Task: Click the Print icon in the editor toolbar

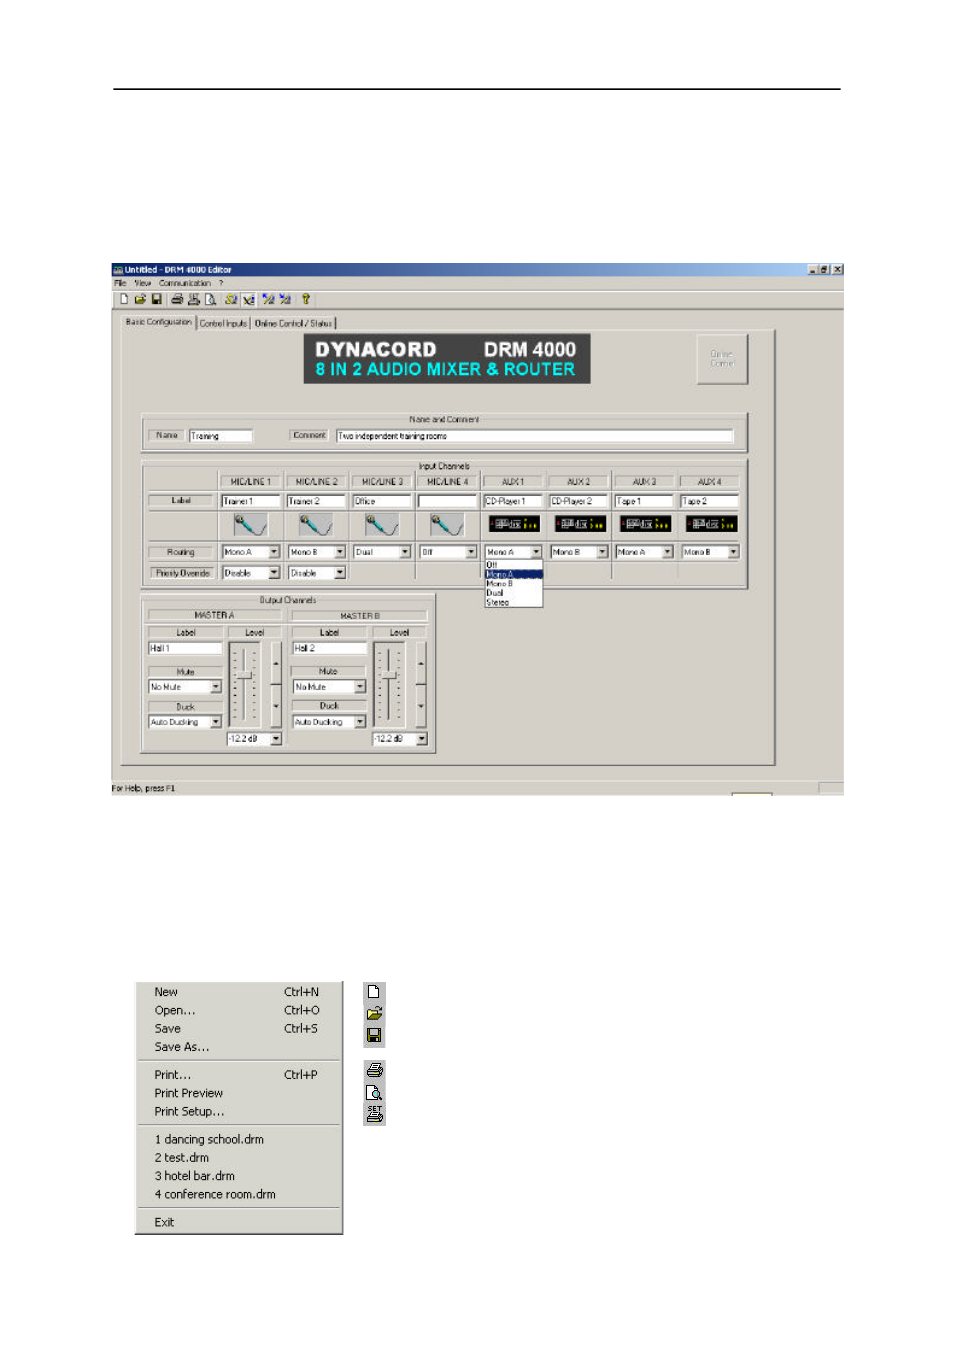Action: [x=177, y=299]
